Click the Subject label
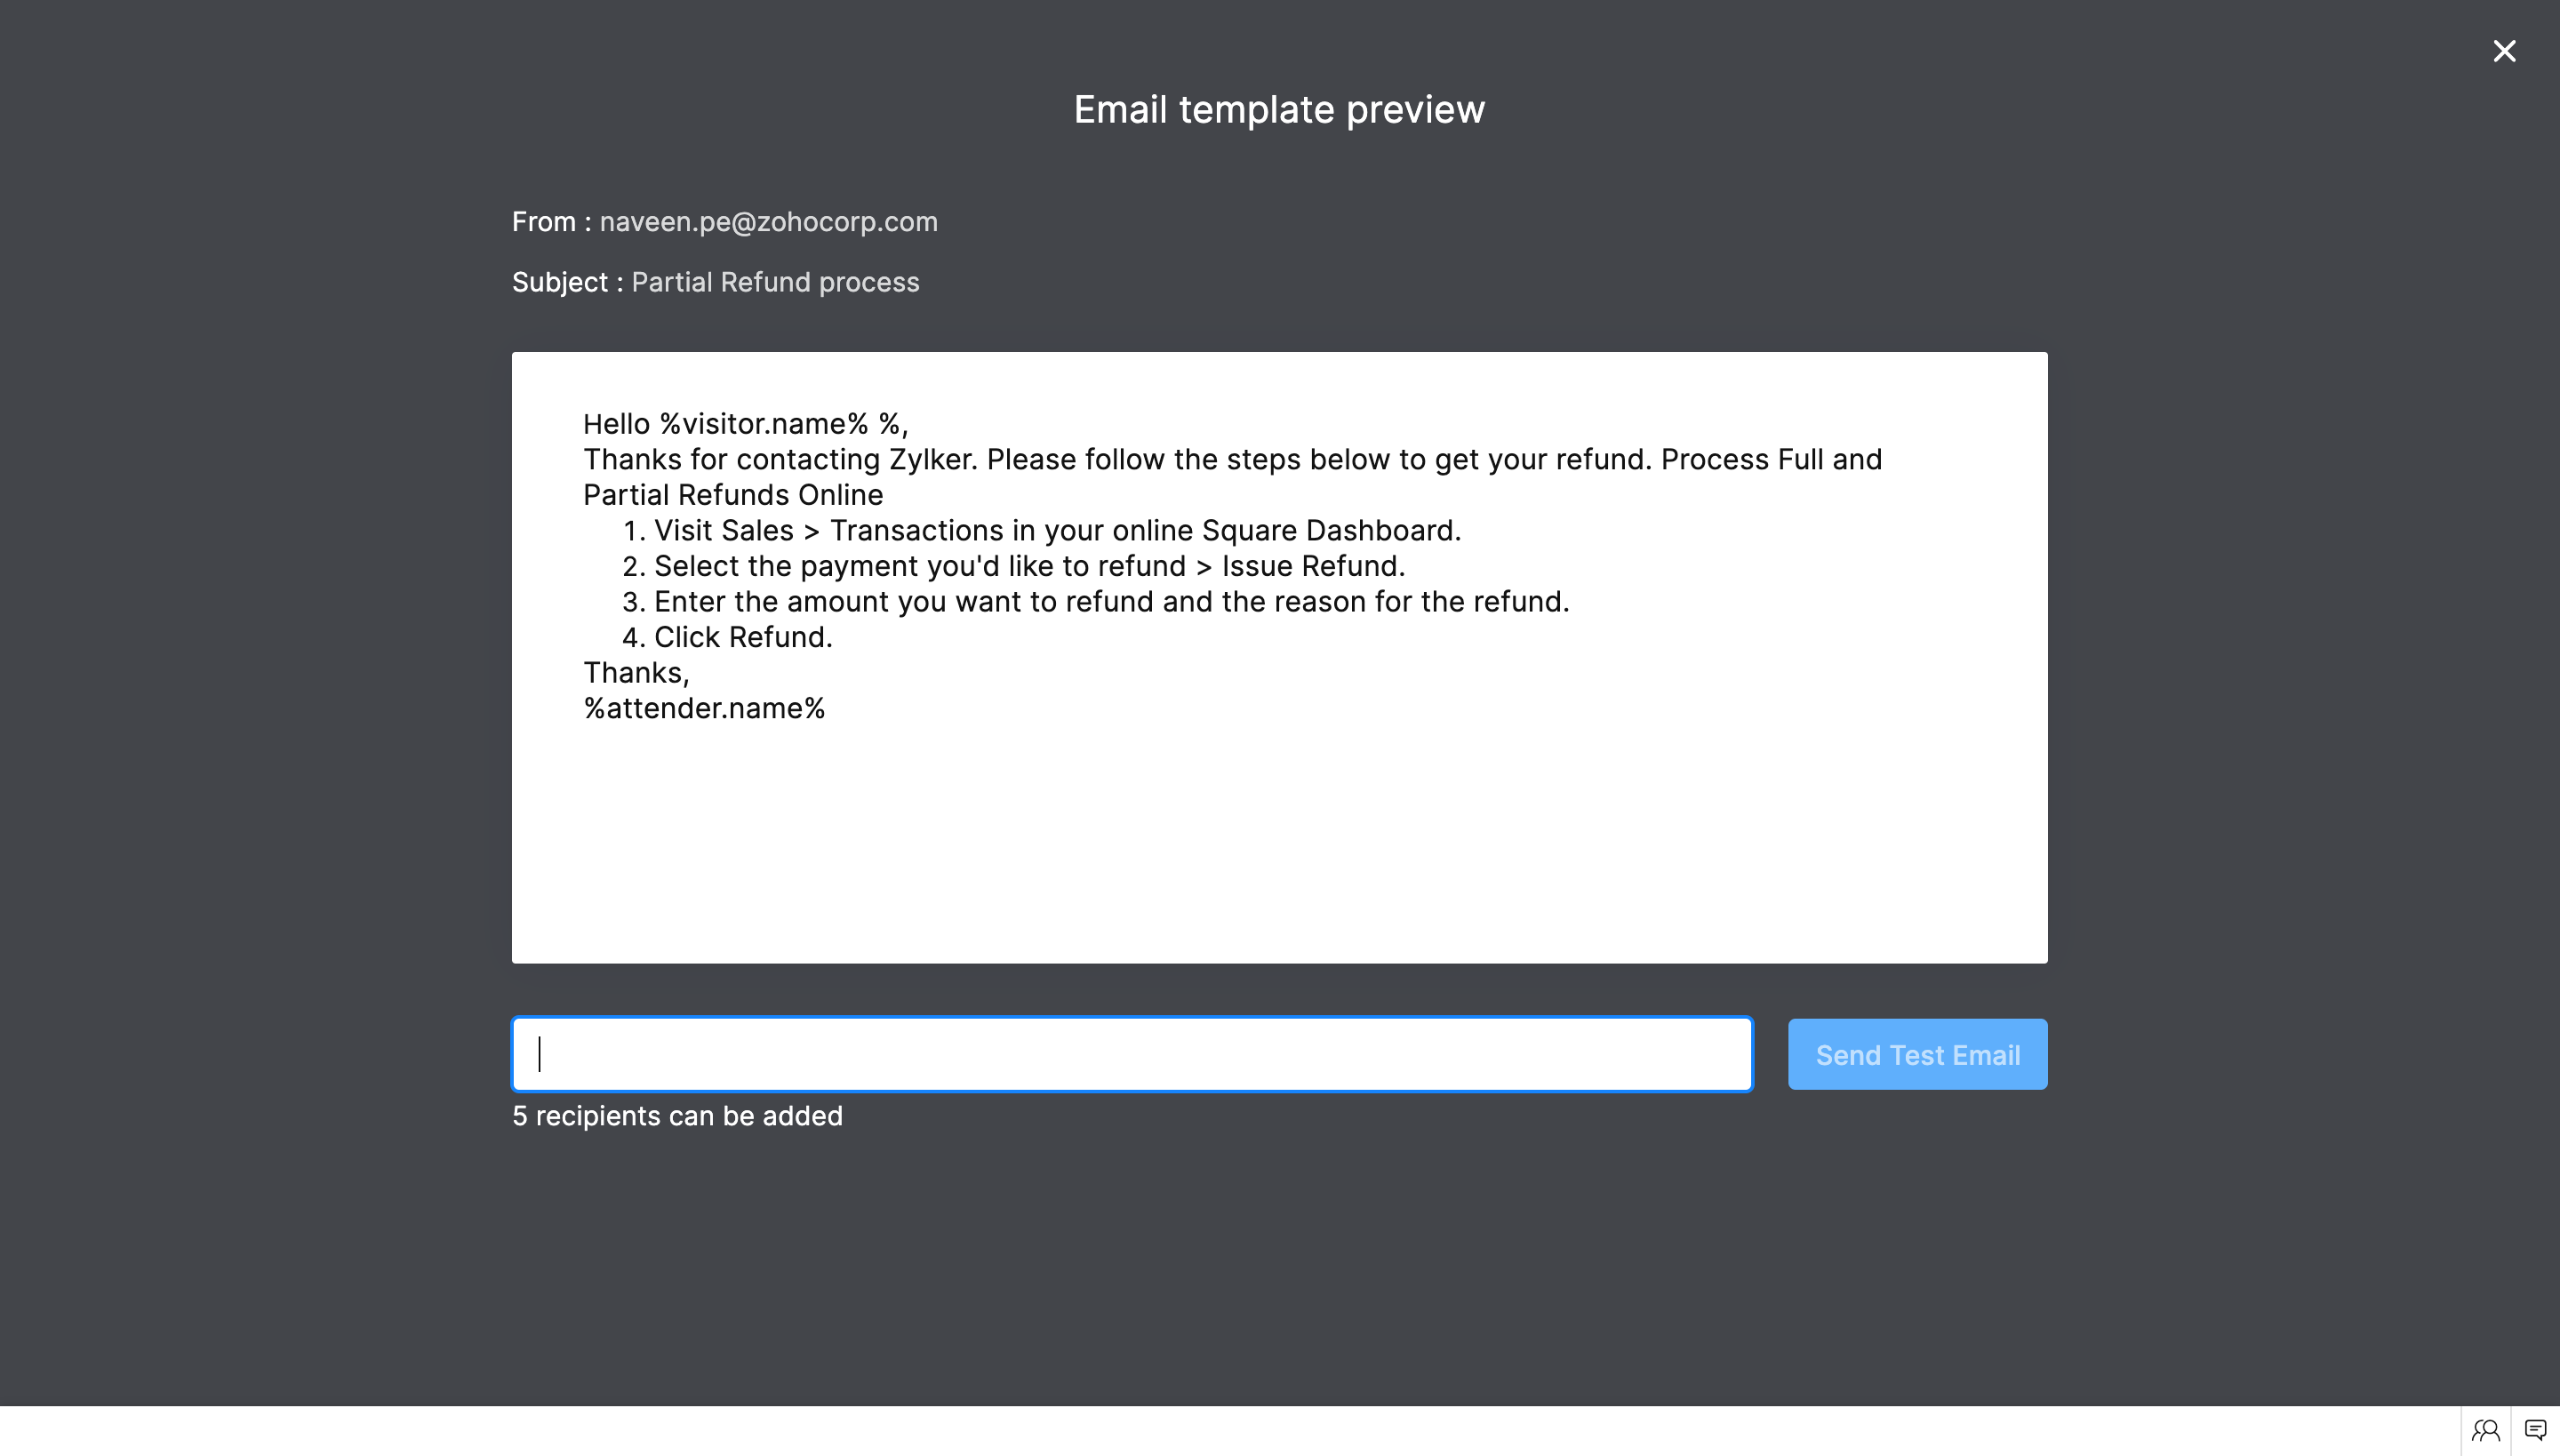 (560, 283)
